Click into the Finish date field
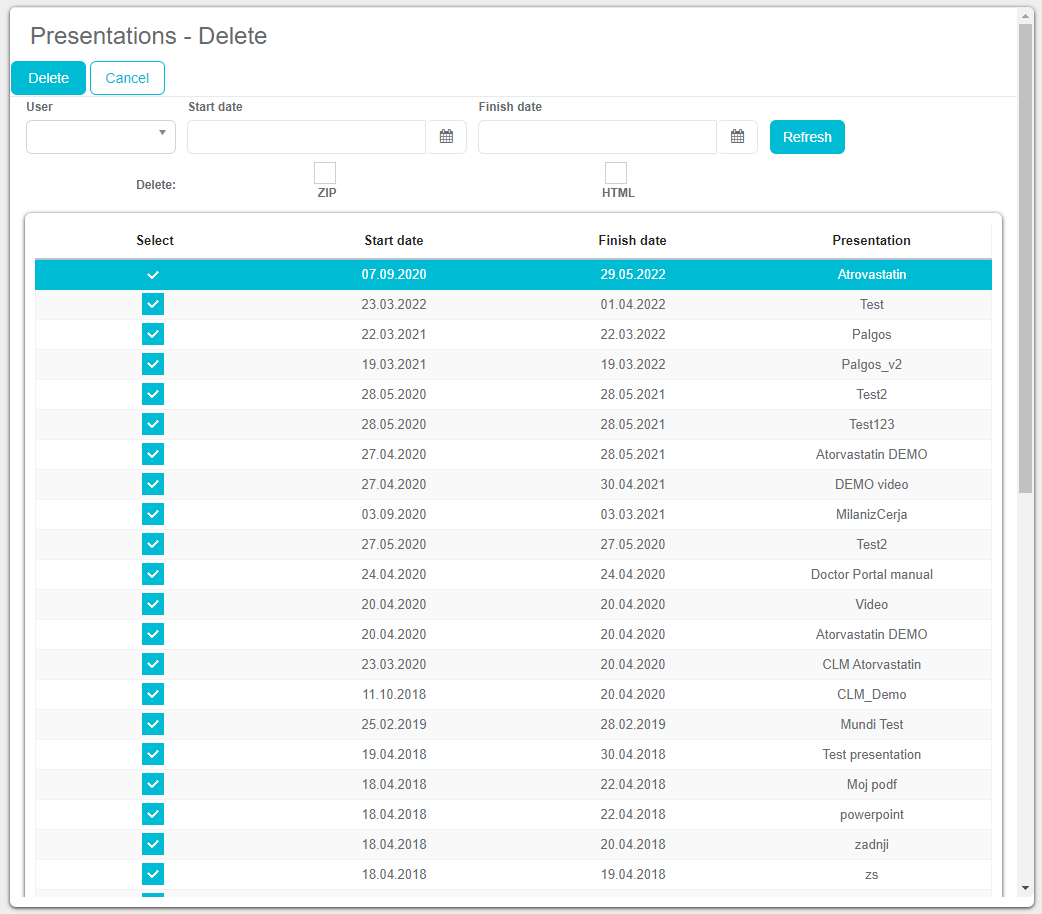Image resolution: width=1042 pixels, height=914 pixels. coord(597,137)
